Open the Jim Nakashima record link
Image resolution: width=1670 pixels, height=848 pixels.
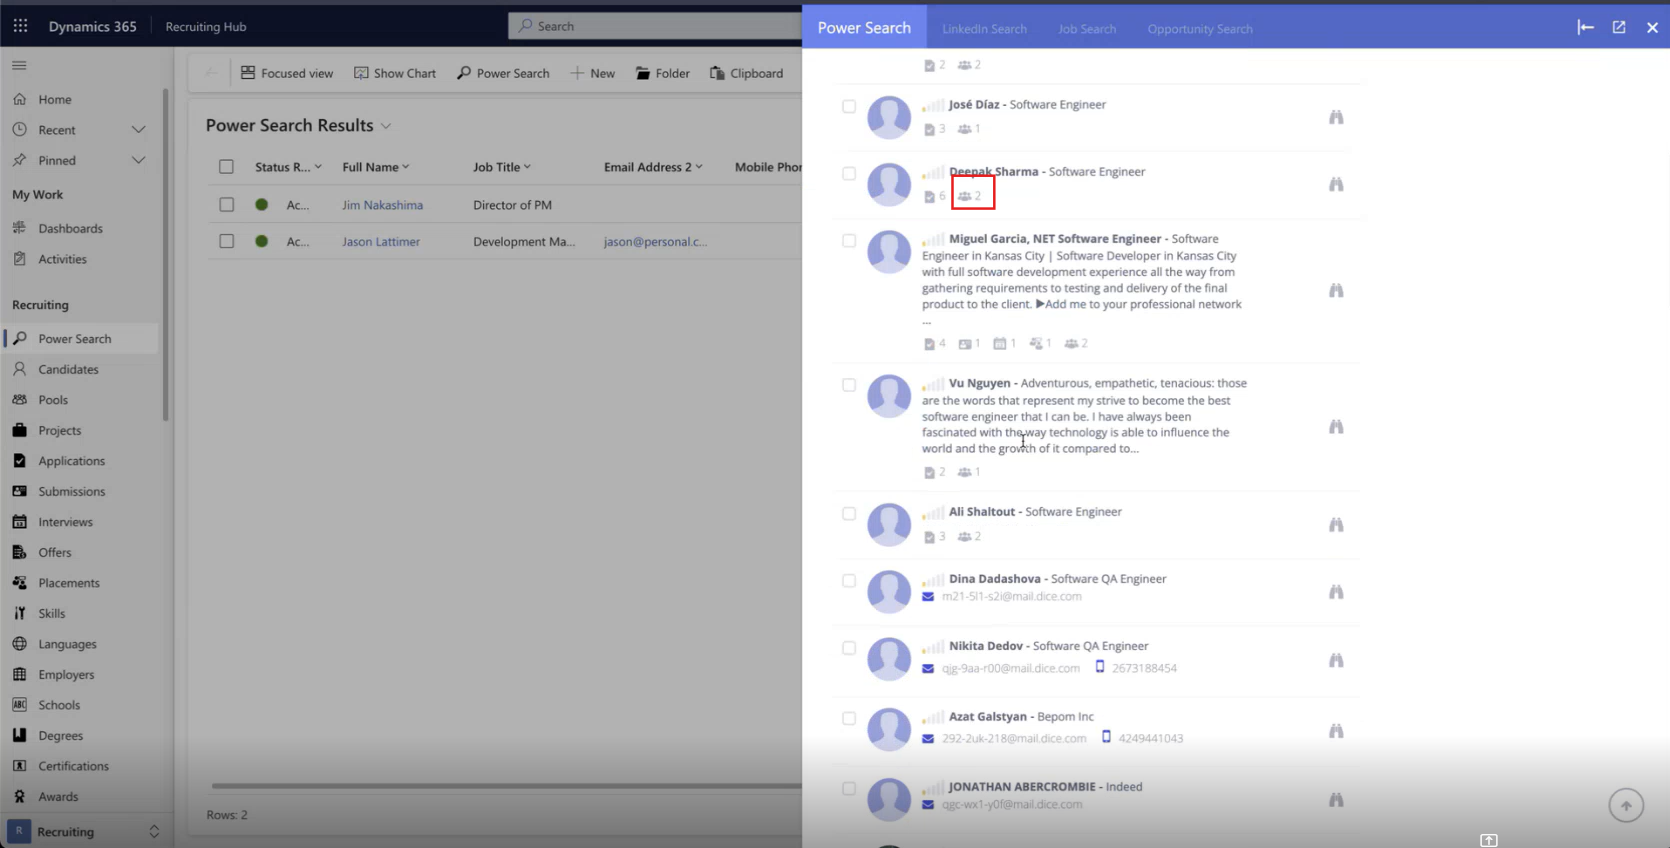click(382, 205)
